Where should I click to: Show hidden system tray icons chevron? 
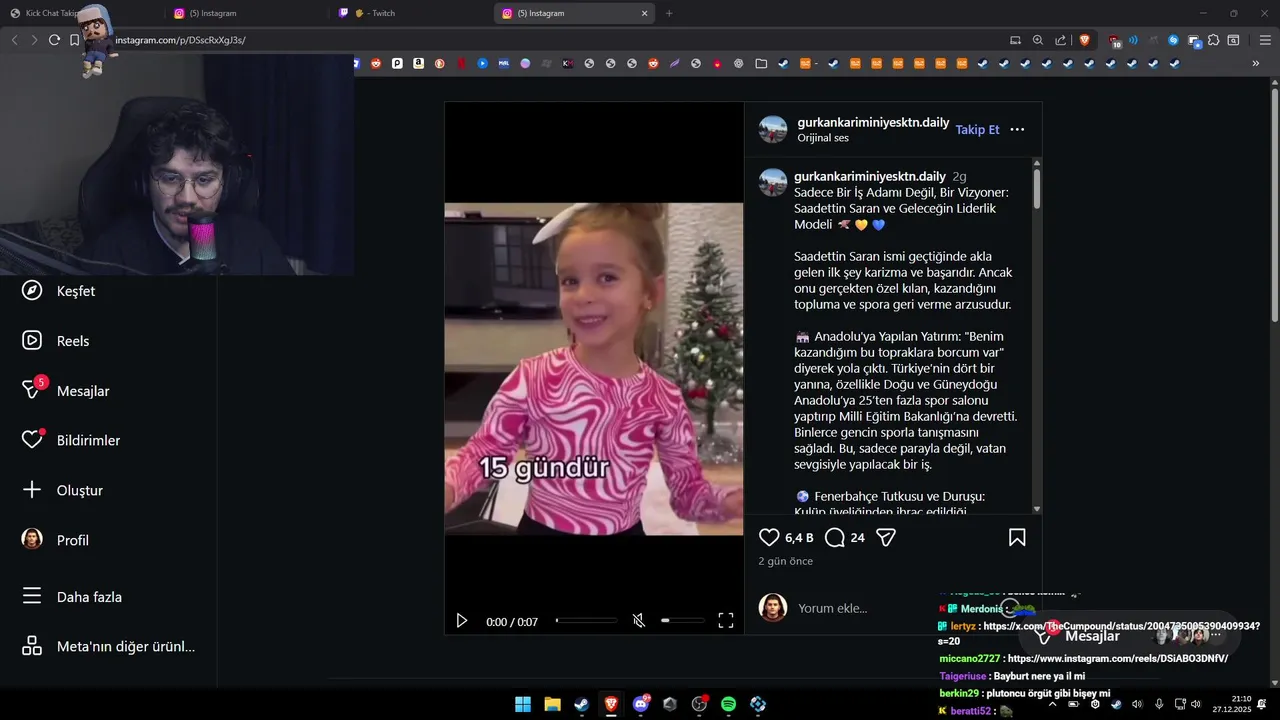tap(1053, 704)
